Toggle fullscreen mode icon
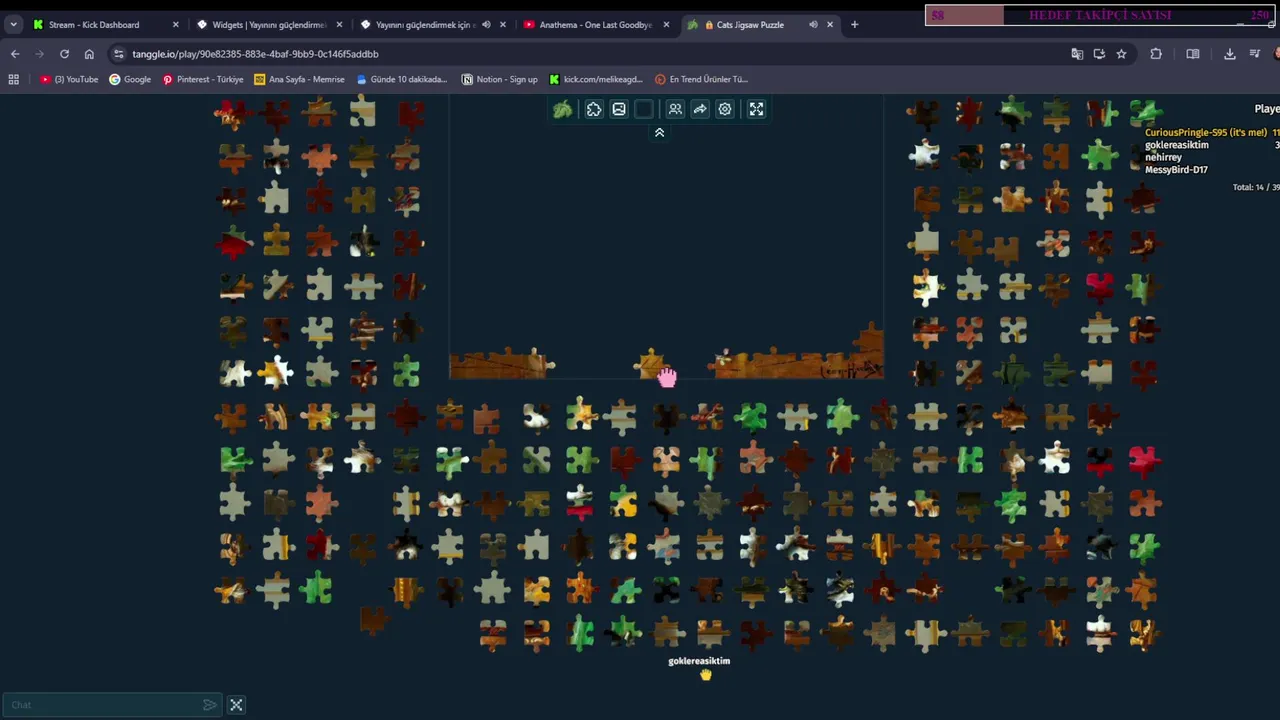This screenshot has height=720, width=1280. pyautogui.click(x=756, y=109)
